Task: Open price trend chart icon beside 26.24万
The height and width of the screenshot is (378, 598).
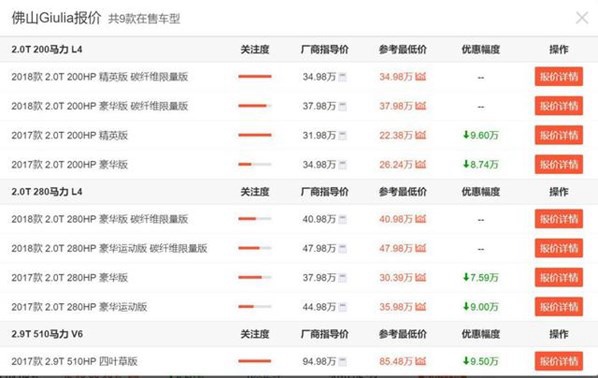Action: tap(420, 164)
